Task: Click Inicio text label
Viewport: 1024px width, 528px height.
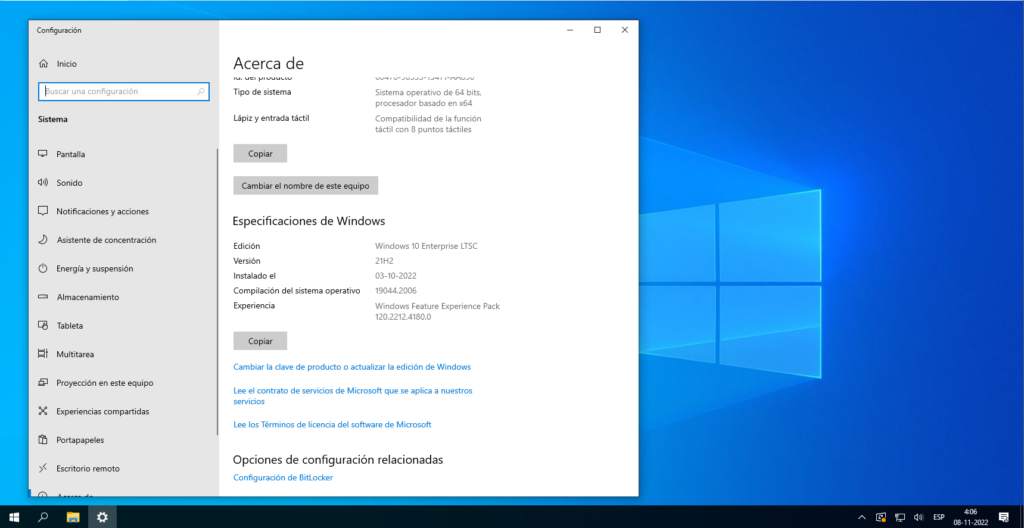Action: [x=67, y=64]
